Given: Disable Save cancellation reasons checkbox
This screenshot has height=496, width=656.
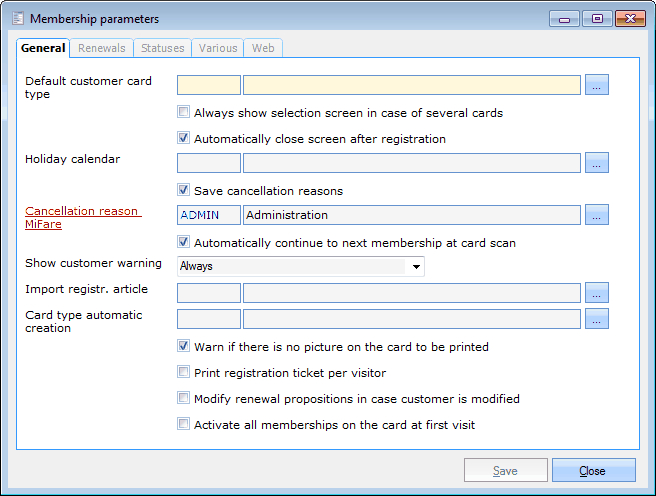Looking at the screenshot, I should [x=183, y=190].
